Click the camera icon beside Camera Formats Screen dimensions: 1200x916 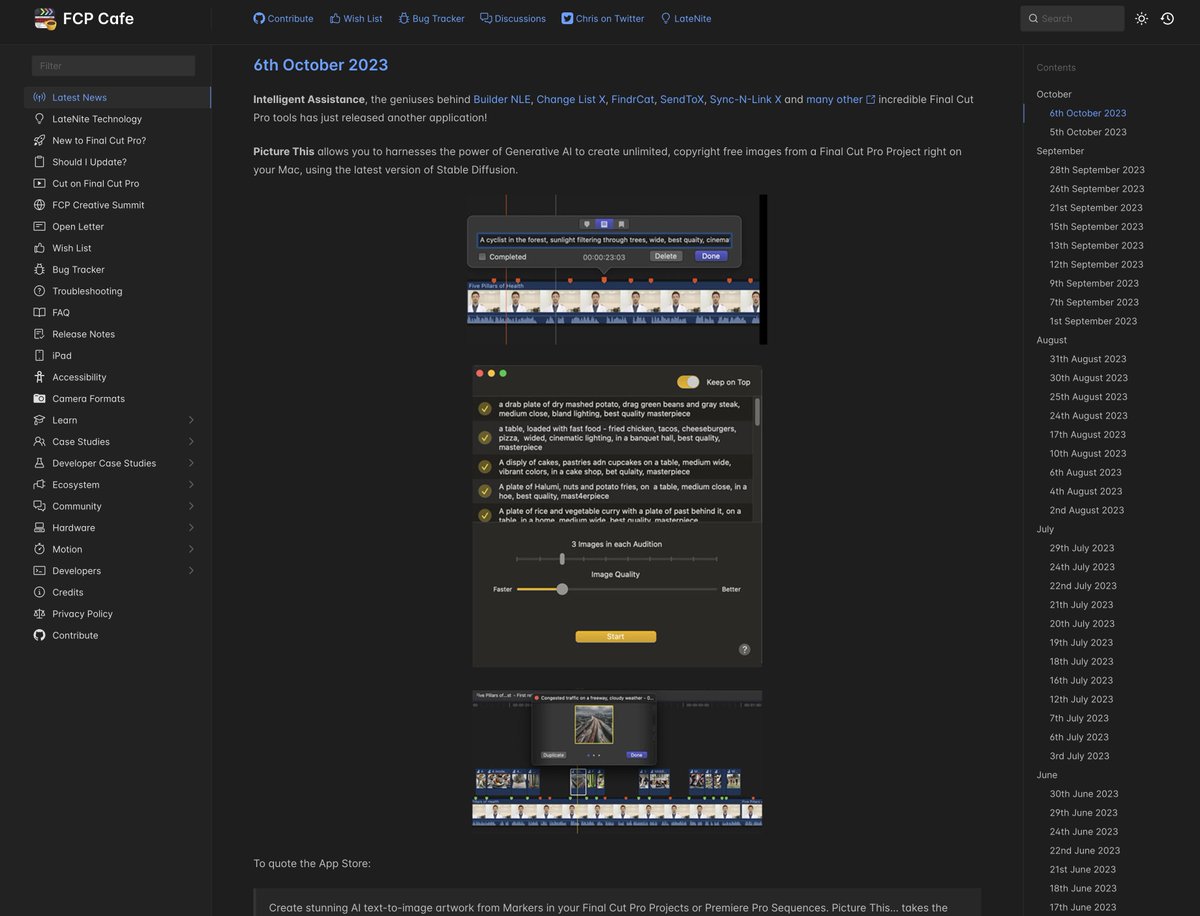pyautogui.click(x=39, y=398)
